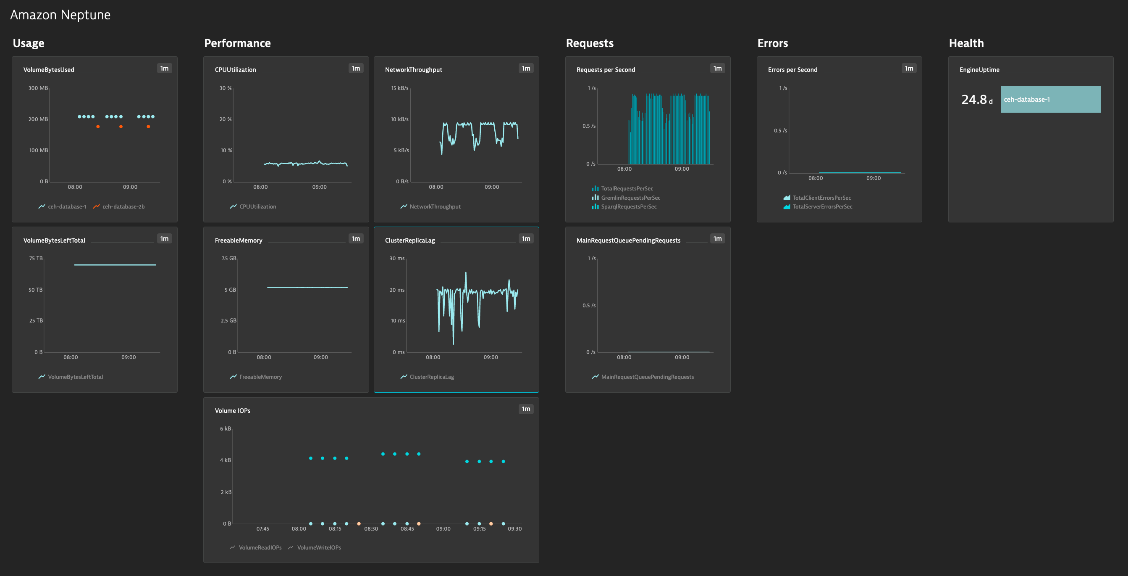Click the 1m badge on VolumeBytesLeftTotal tile
Viewport: 1128px width, 576px height.
tap(164, 239)
